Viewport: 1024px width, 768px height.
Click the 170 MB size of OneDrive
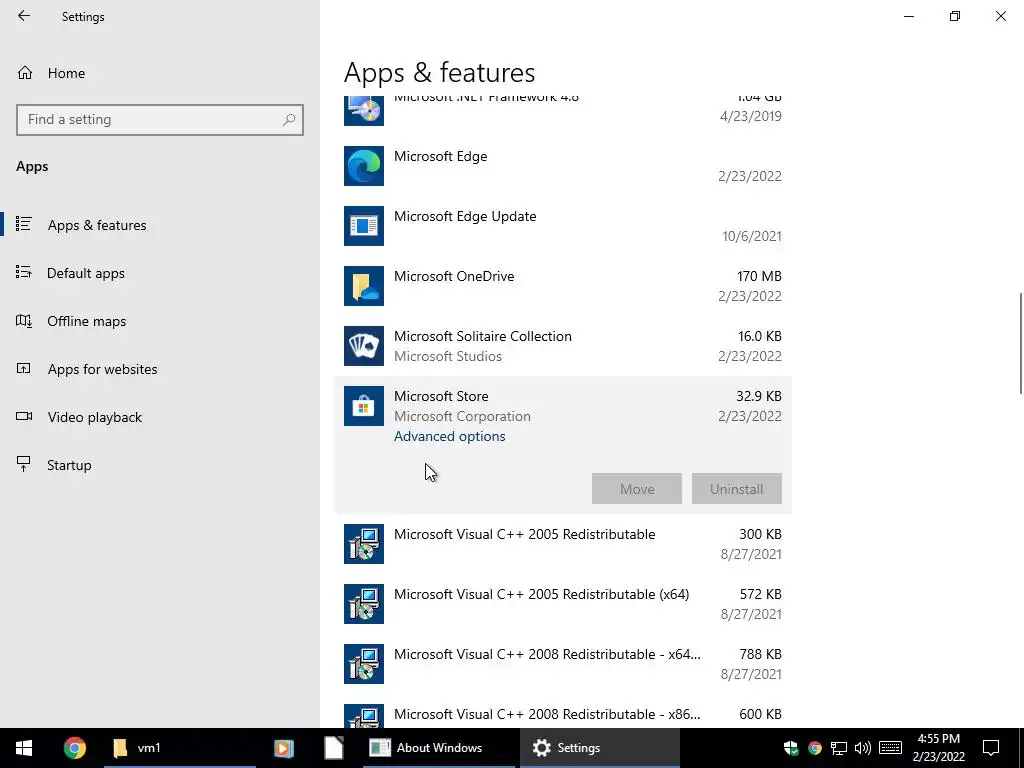click(759, 276)
